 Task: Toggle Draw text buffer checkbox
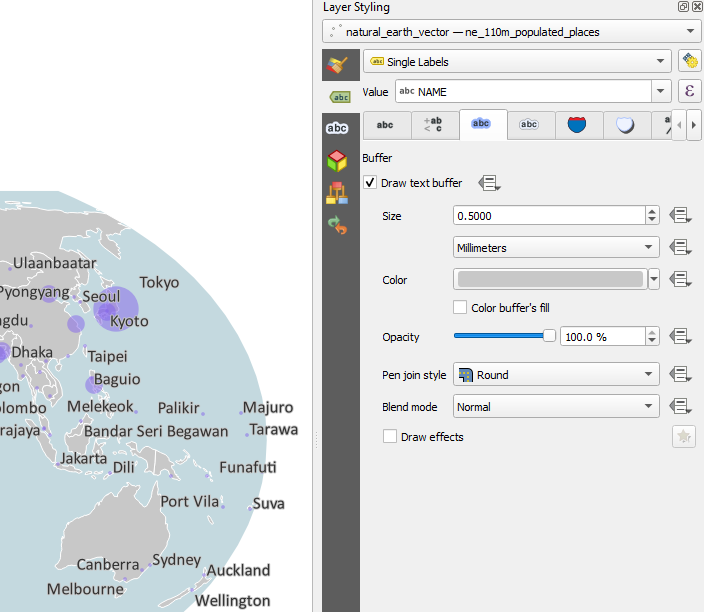click(370, 183)
